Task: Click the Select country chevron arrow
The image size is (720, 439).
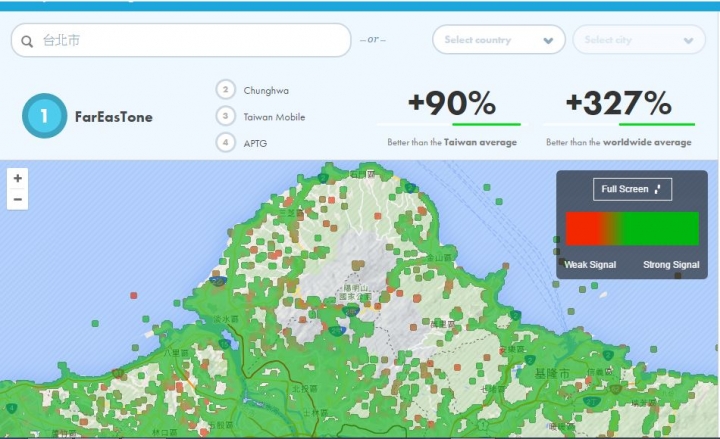Action: tap(548, 40)
